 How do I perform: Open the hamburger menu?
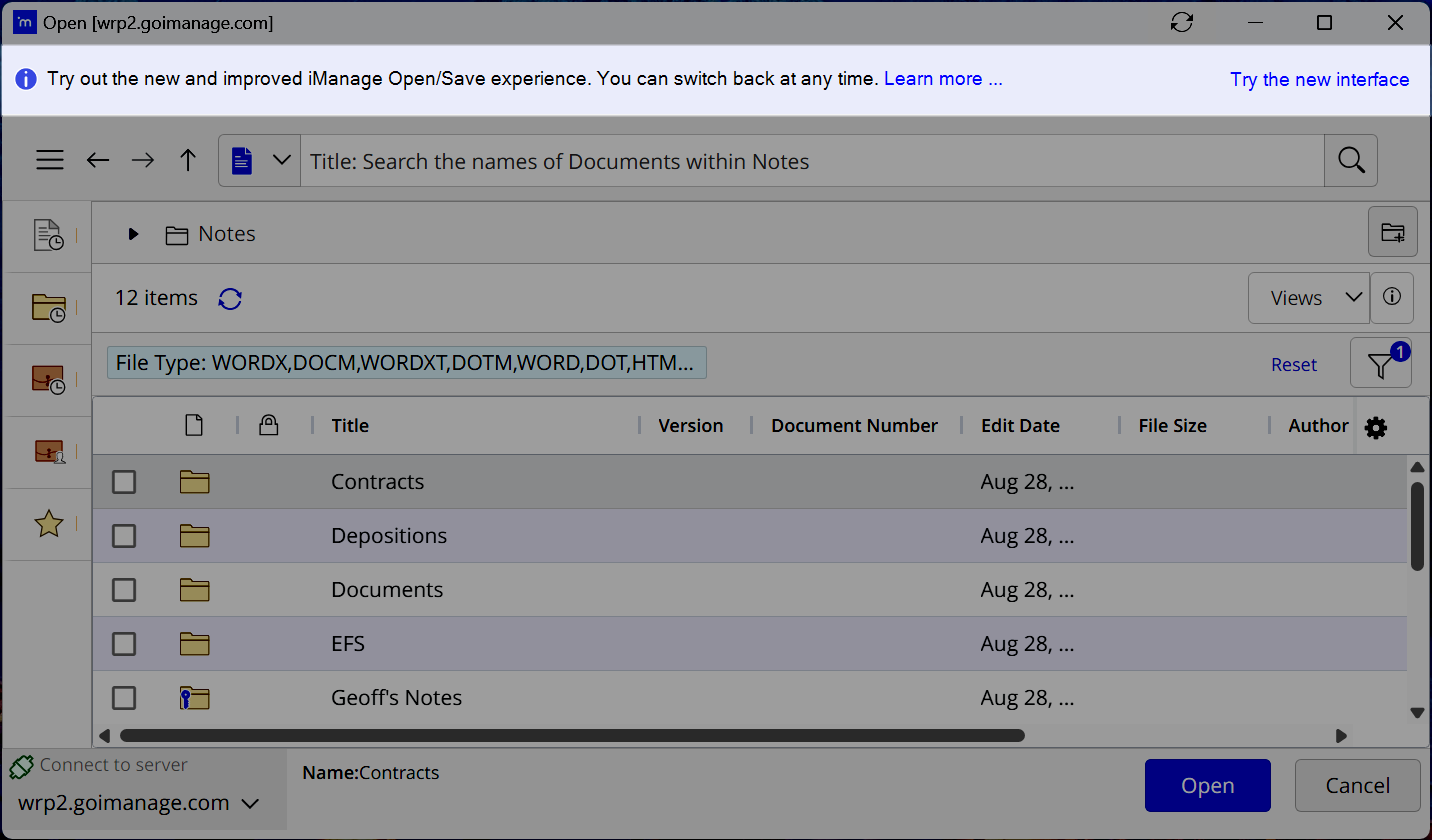tap(49, 160)
